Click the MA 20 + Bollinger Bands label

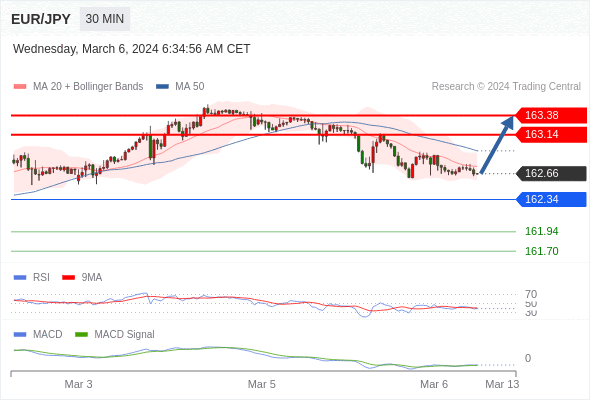pos(88,87)
